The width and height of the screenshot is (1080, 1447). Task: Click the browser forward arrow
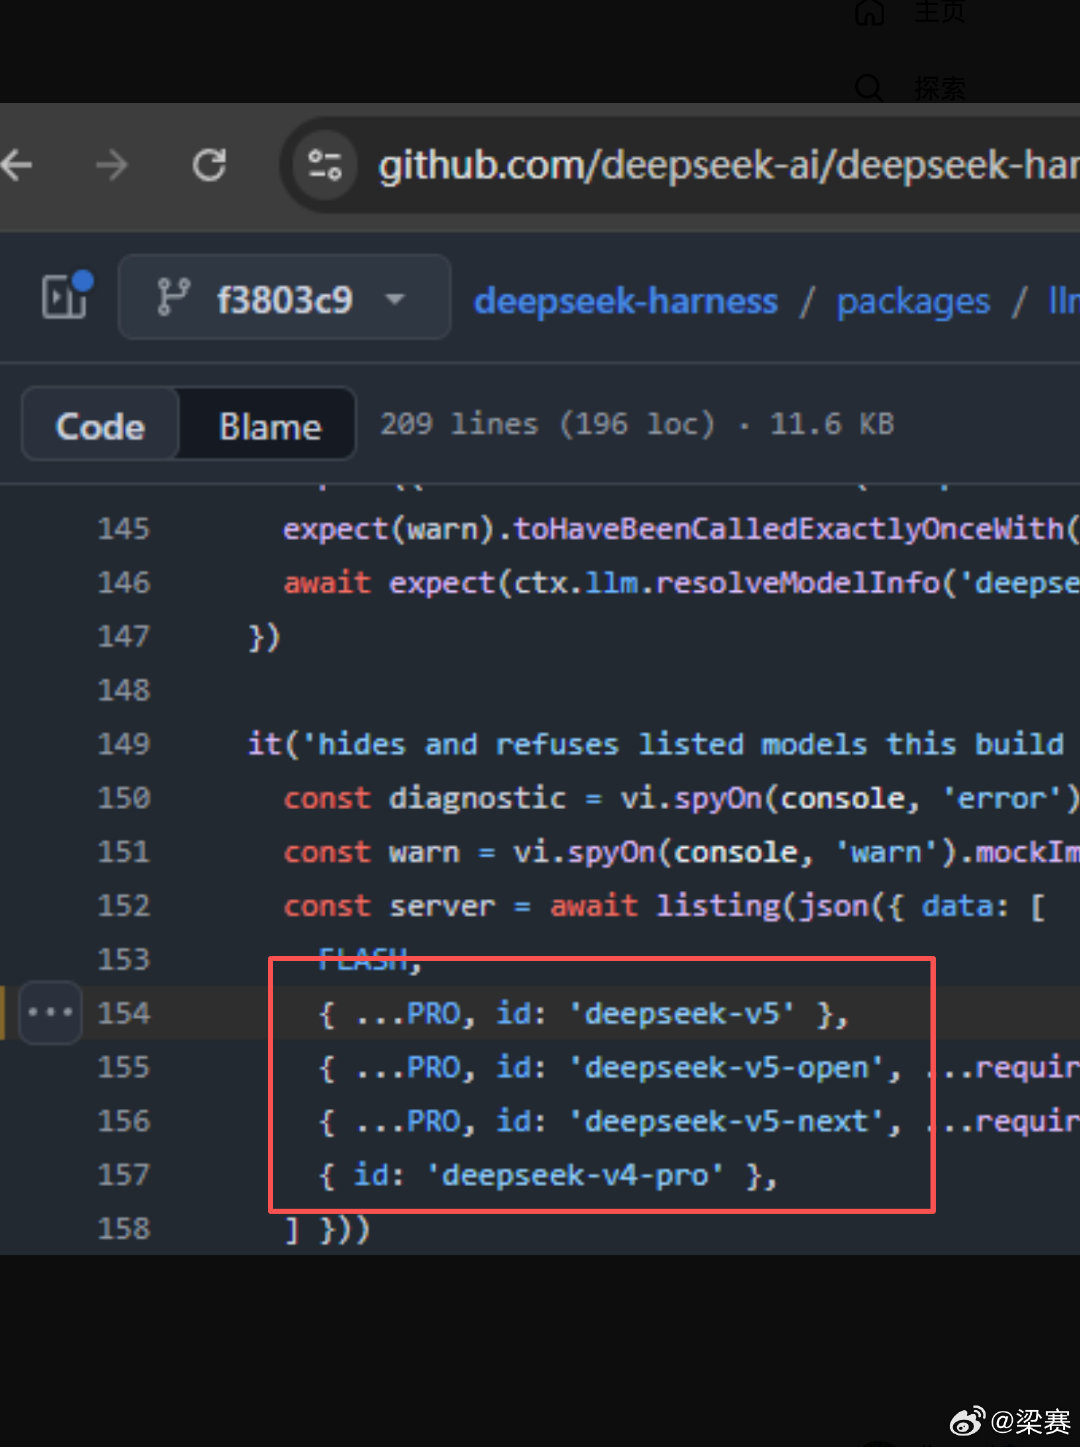[111, 165]
